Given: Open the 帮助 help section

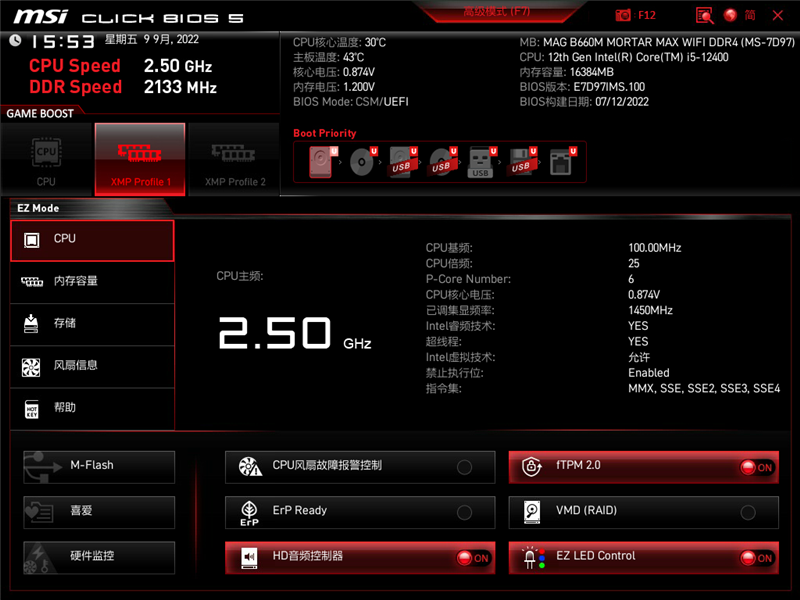Looking at the screenshot, I should pyautogui.click(x=92, y=409).
